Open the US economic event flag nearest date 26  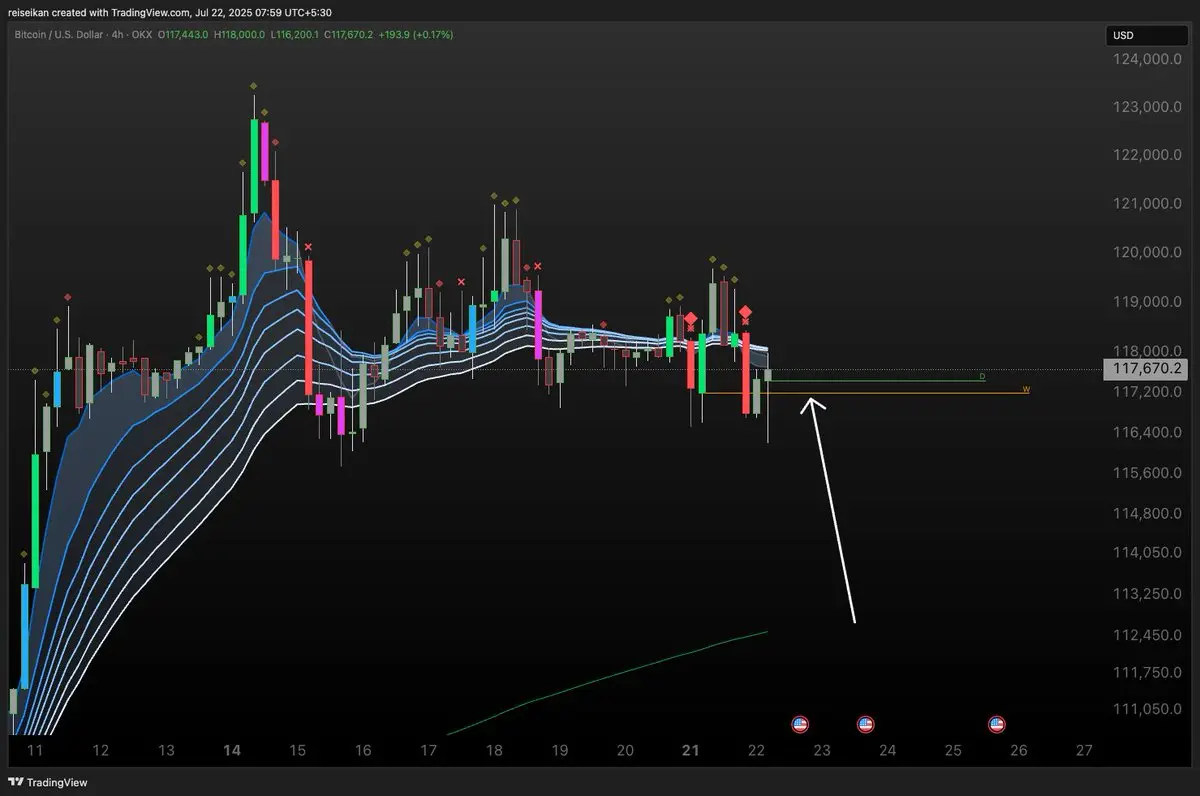click(x=996, y=723)
